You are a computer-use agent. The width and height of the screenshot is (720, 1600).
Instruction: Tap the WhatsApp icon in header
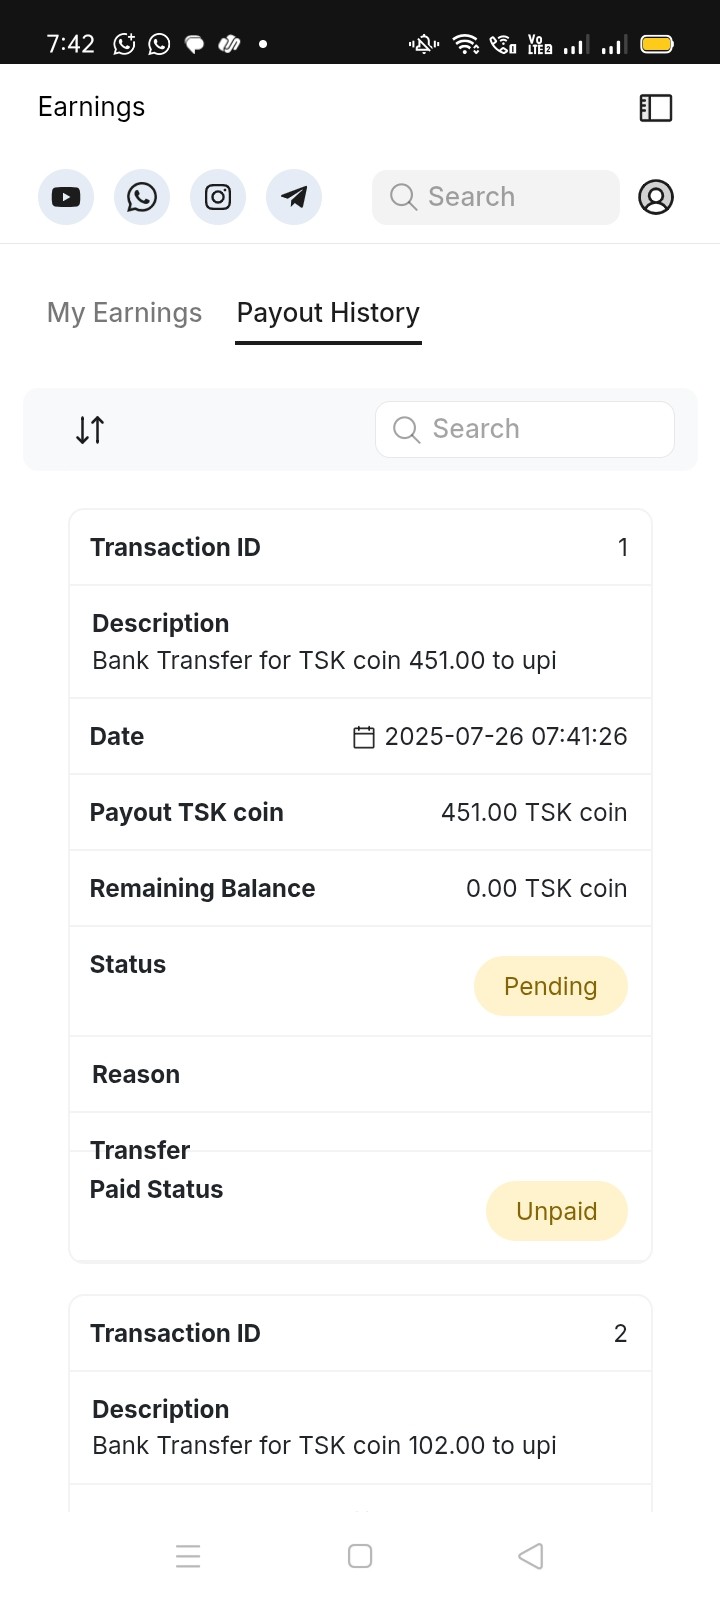pos(142,197)
